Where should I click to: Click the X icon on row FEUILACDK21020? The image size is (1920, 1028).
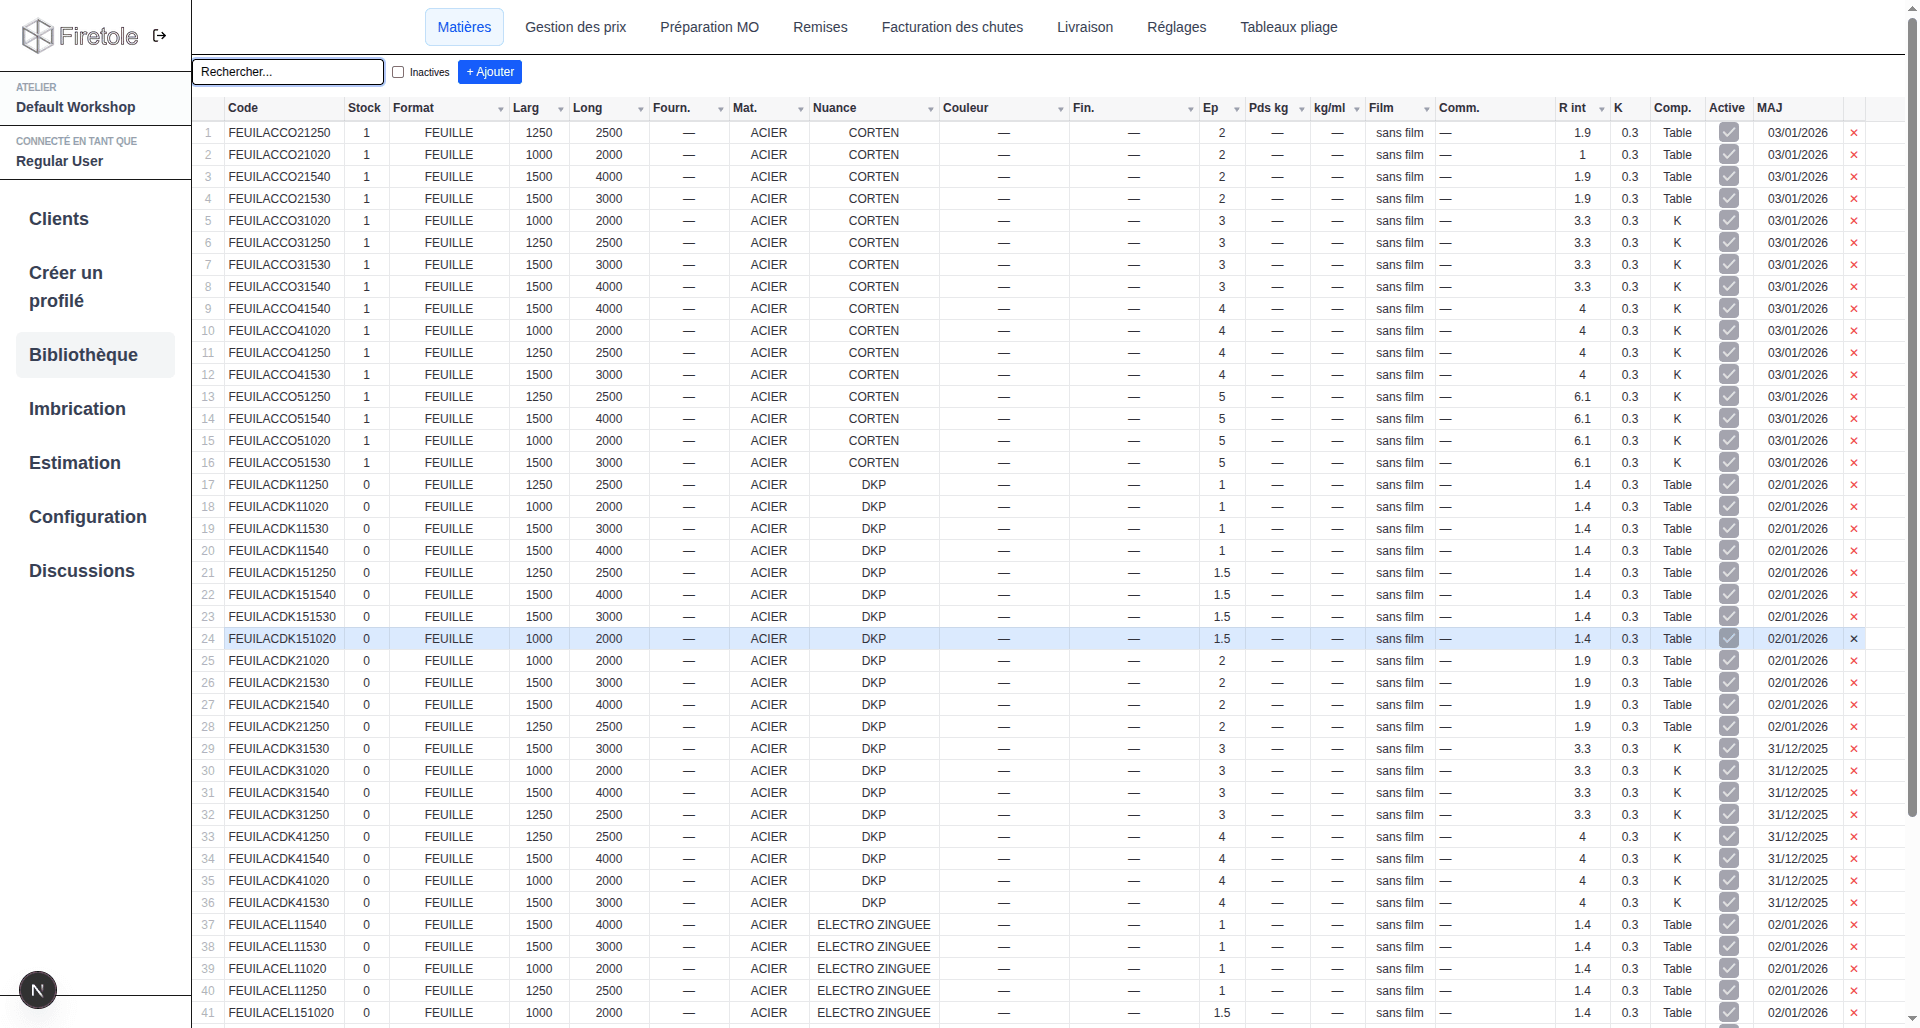pos(1854,661)
